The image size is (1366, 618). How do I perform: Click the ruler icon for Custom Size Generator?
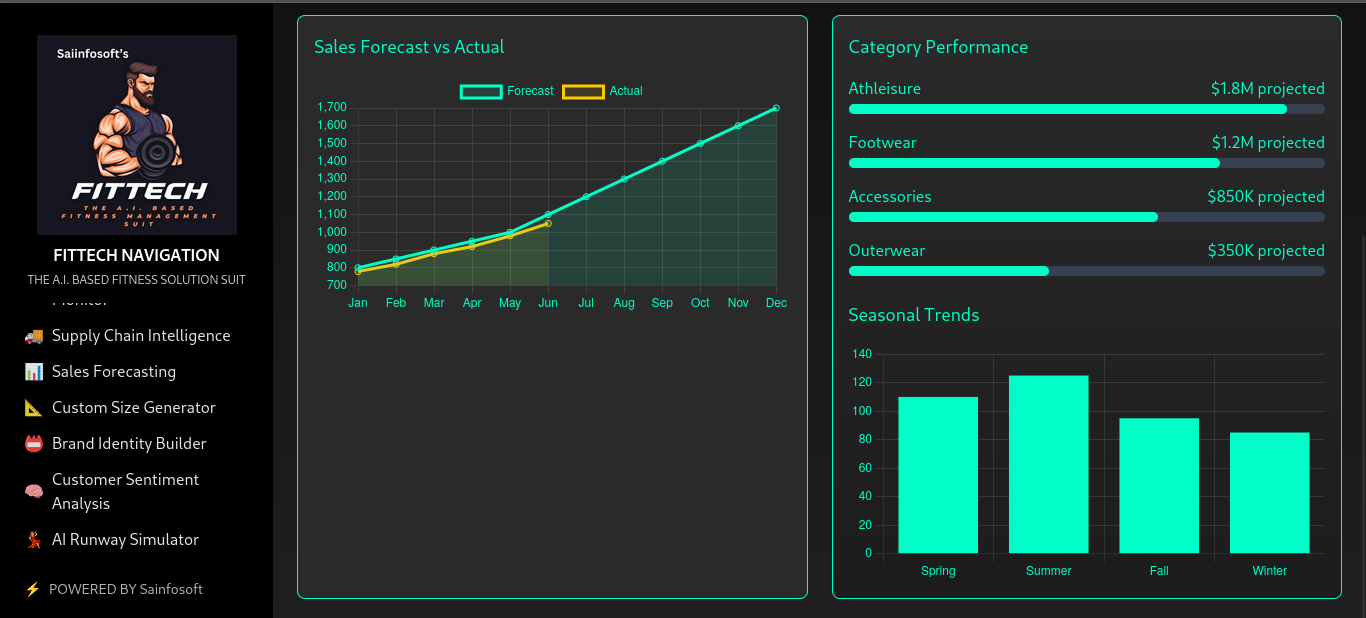[34, 408]
